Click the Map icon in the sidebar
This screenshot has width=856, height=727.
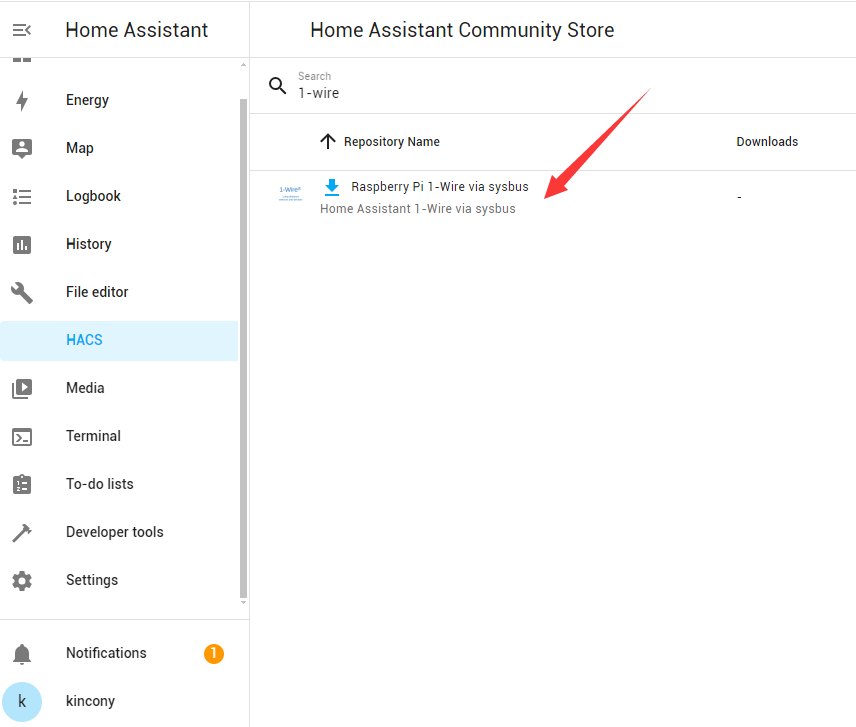[x=22, y=148]
